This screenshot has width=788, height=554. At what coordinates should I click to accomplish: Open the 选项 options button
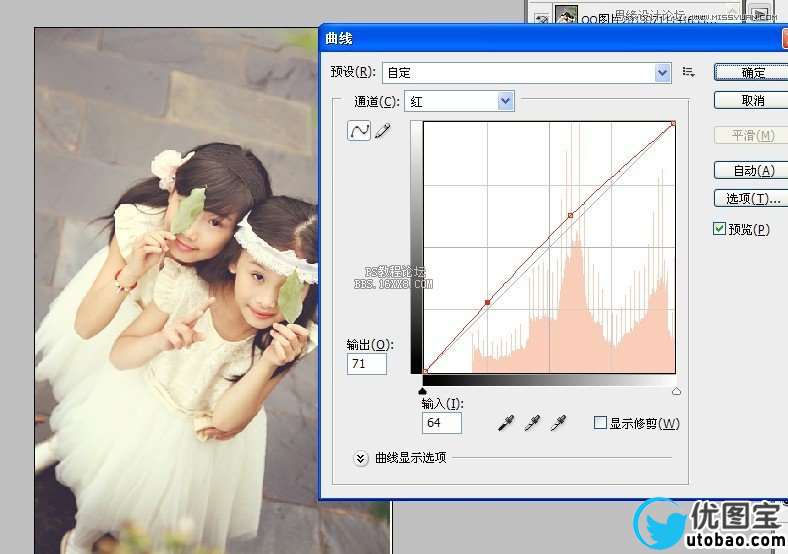752,198
